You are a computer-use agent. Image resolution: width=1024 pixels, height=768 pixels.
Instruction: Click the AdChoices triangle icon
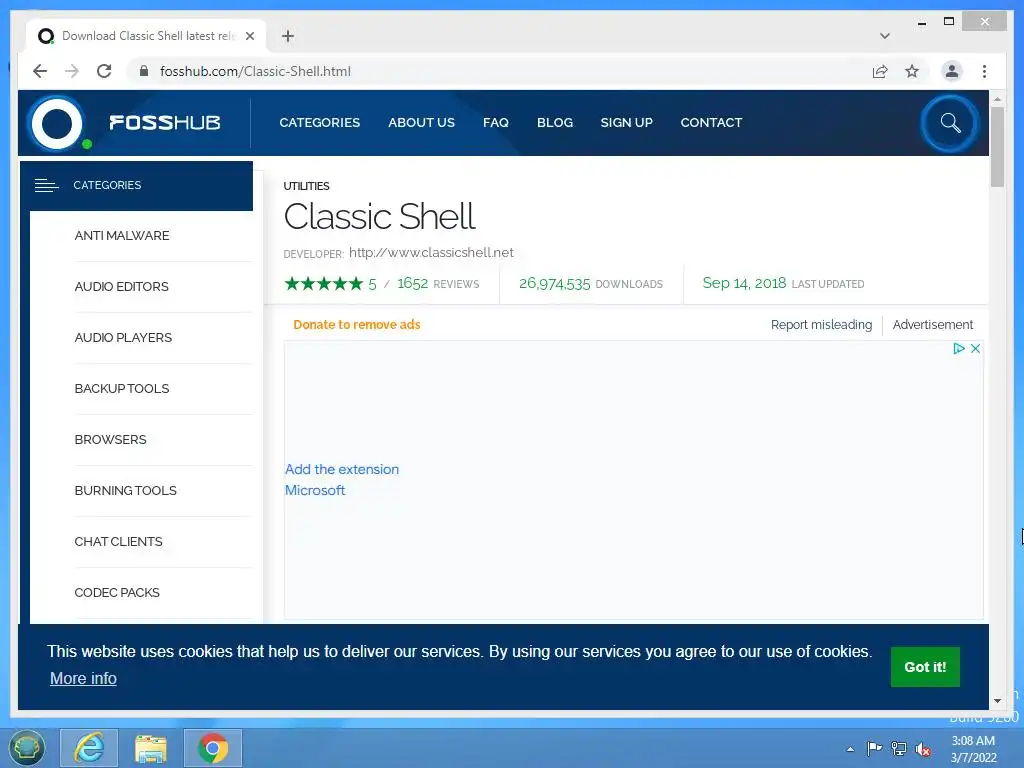pos(959,348)
